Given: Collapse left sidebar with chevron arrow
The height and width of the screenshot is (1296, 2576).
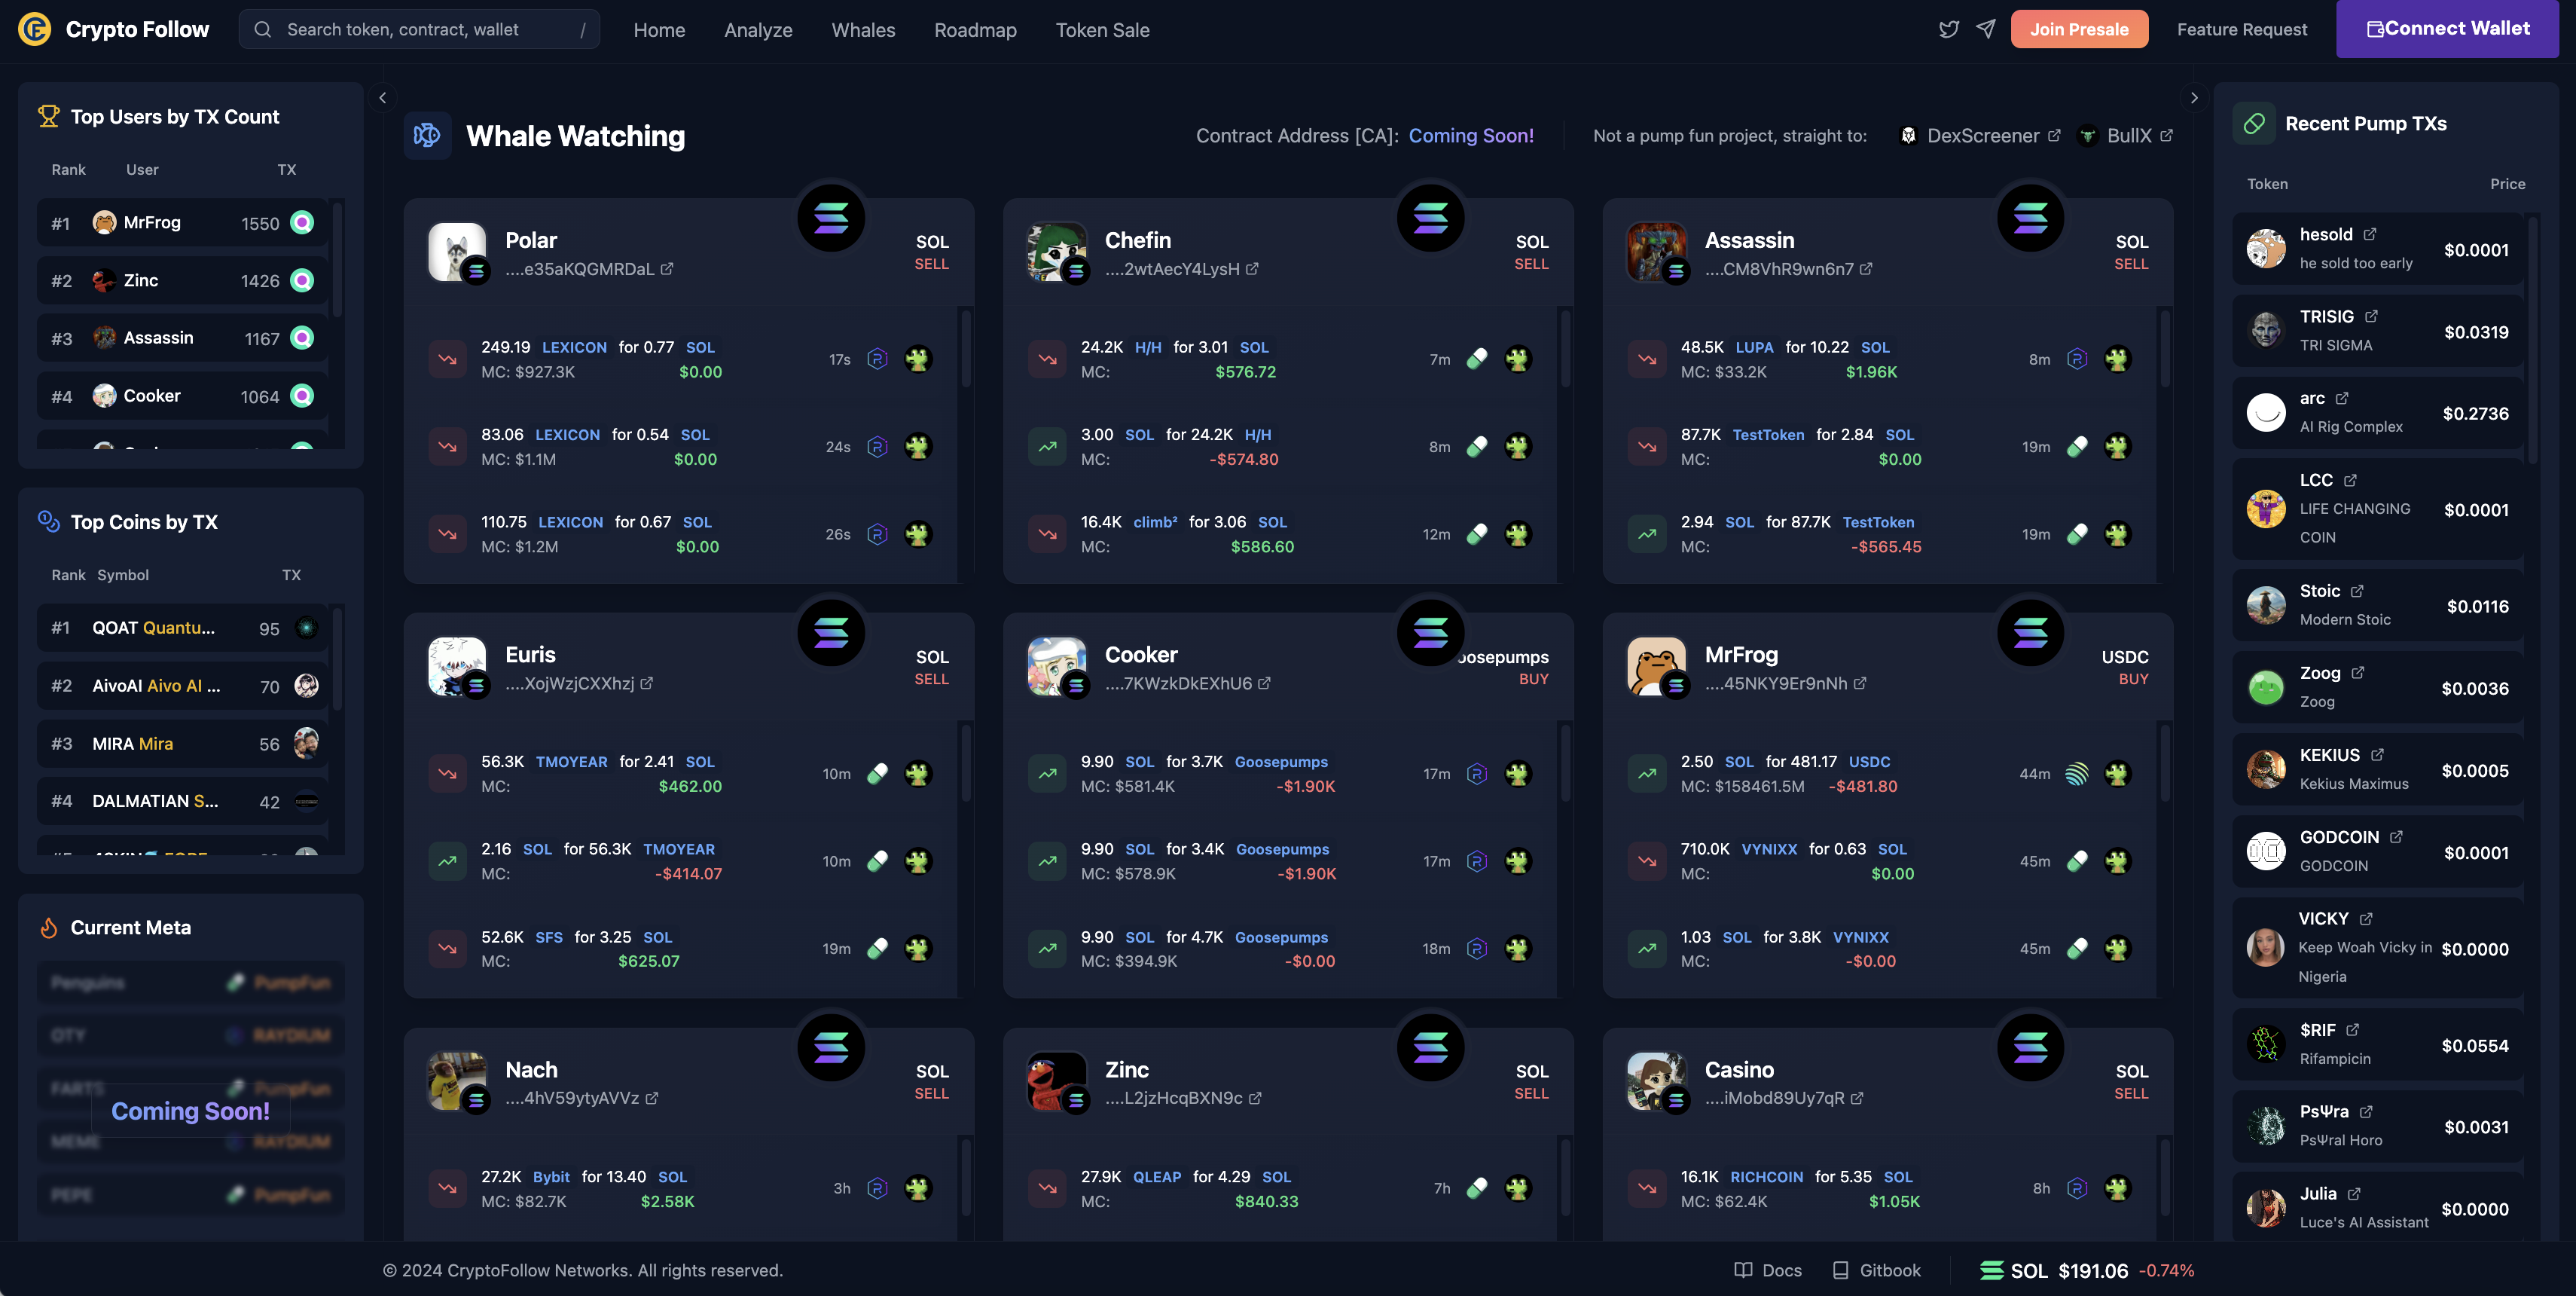Looking at the screenshot, I should point(382,98).
